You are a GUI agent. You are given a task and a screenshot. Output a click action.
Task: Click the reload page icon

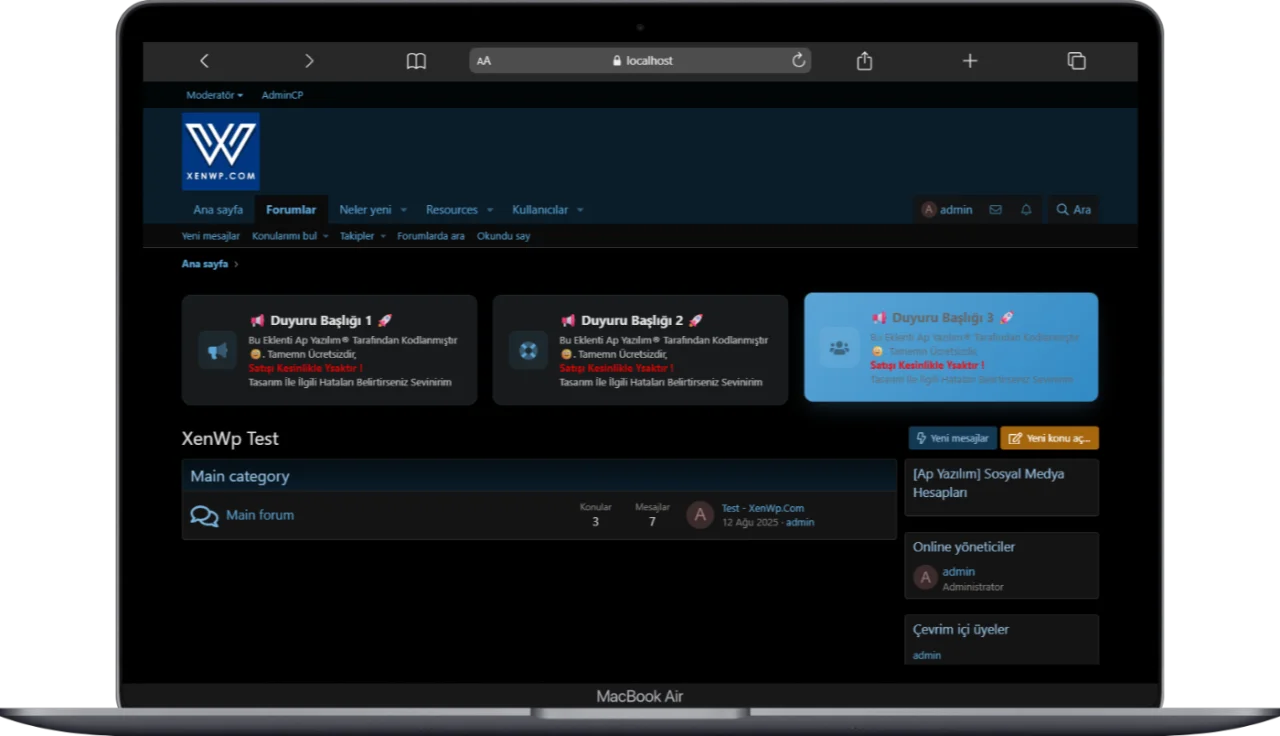coord(798,61)
